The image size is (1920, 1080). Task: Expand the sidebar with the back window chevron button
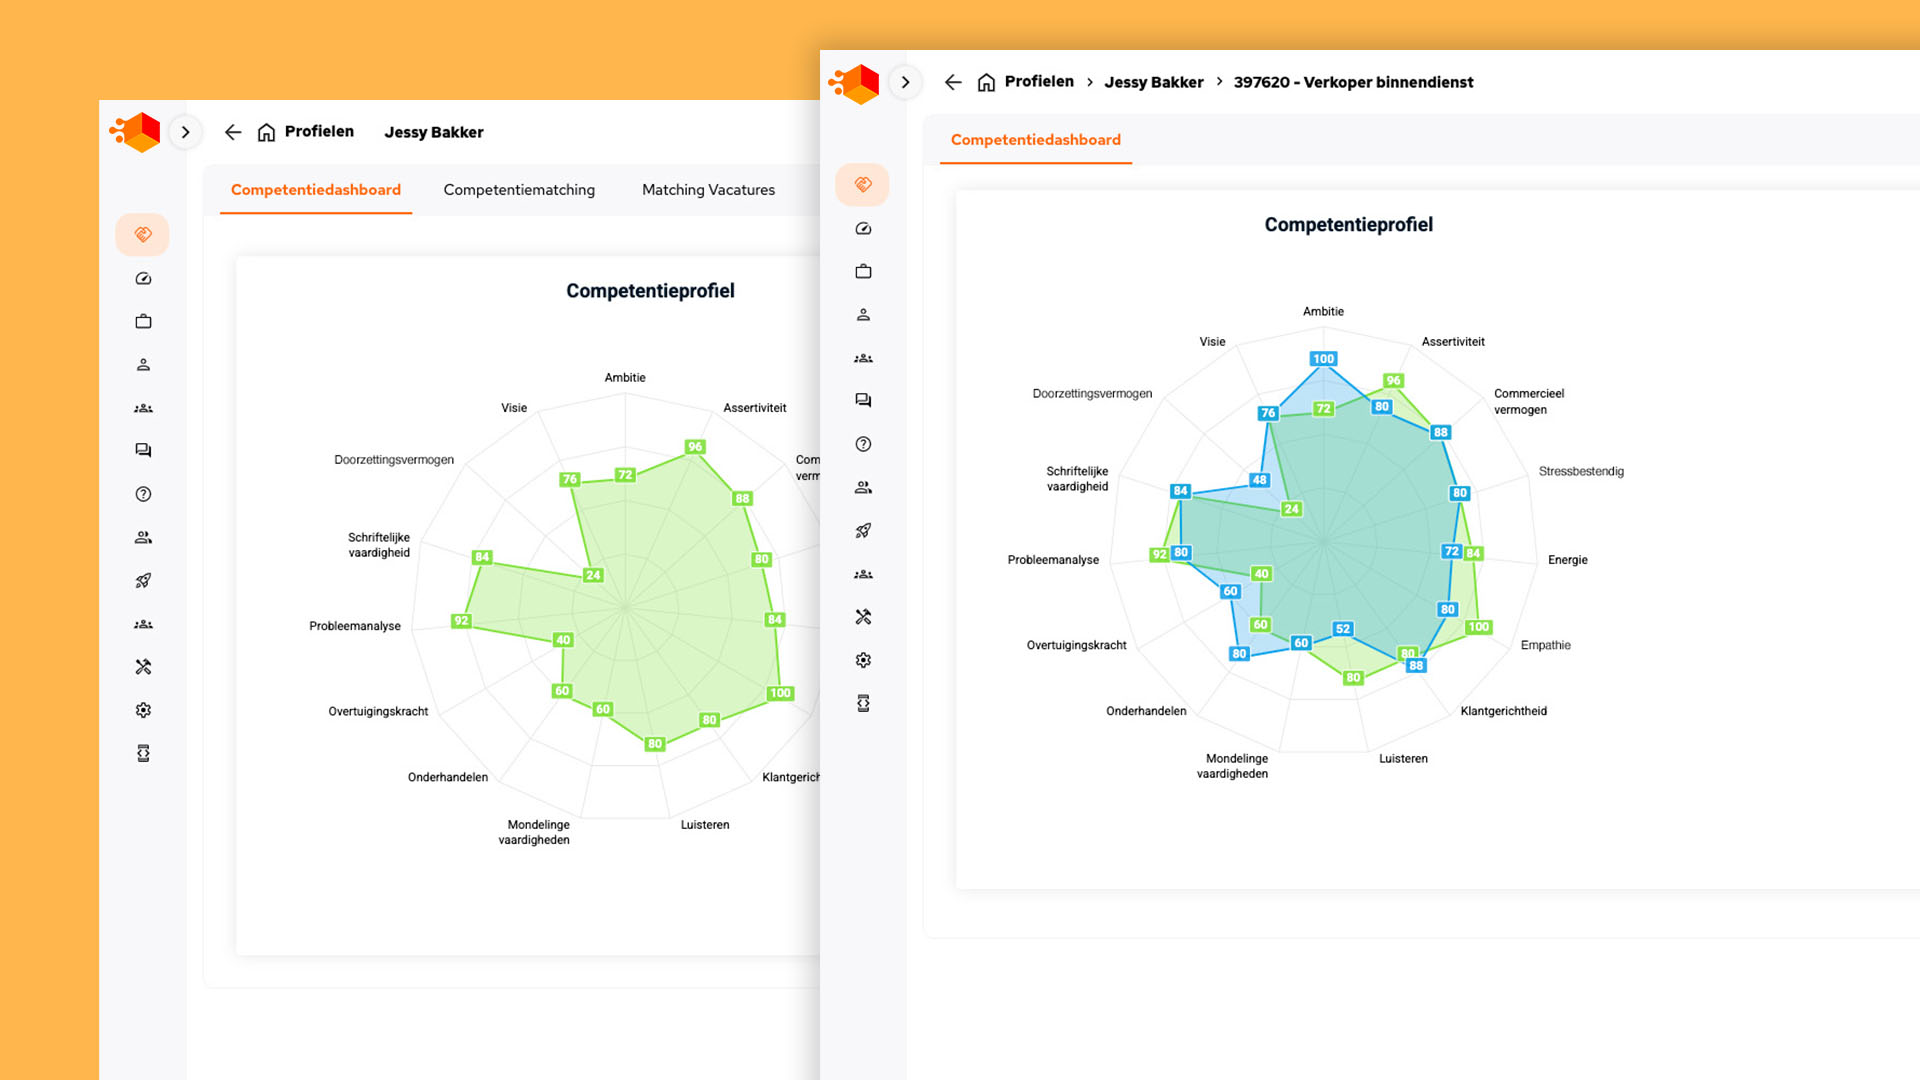tap(185, 132)
